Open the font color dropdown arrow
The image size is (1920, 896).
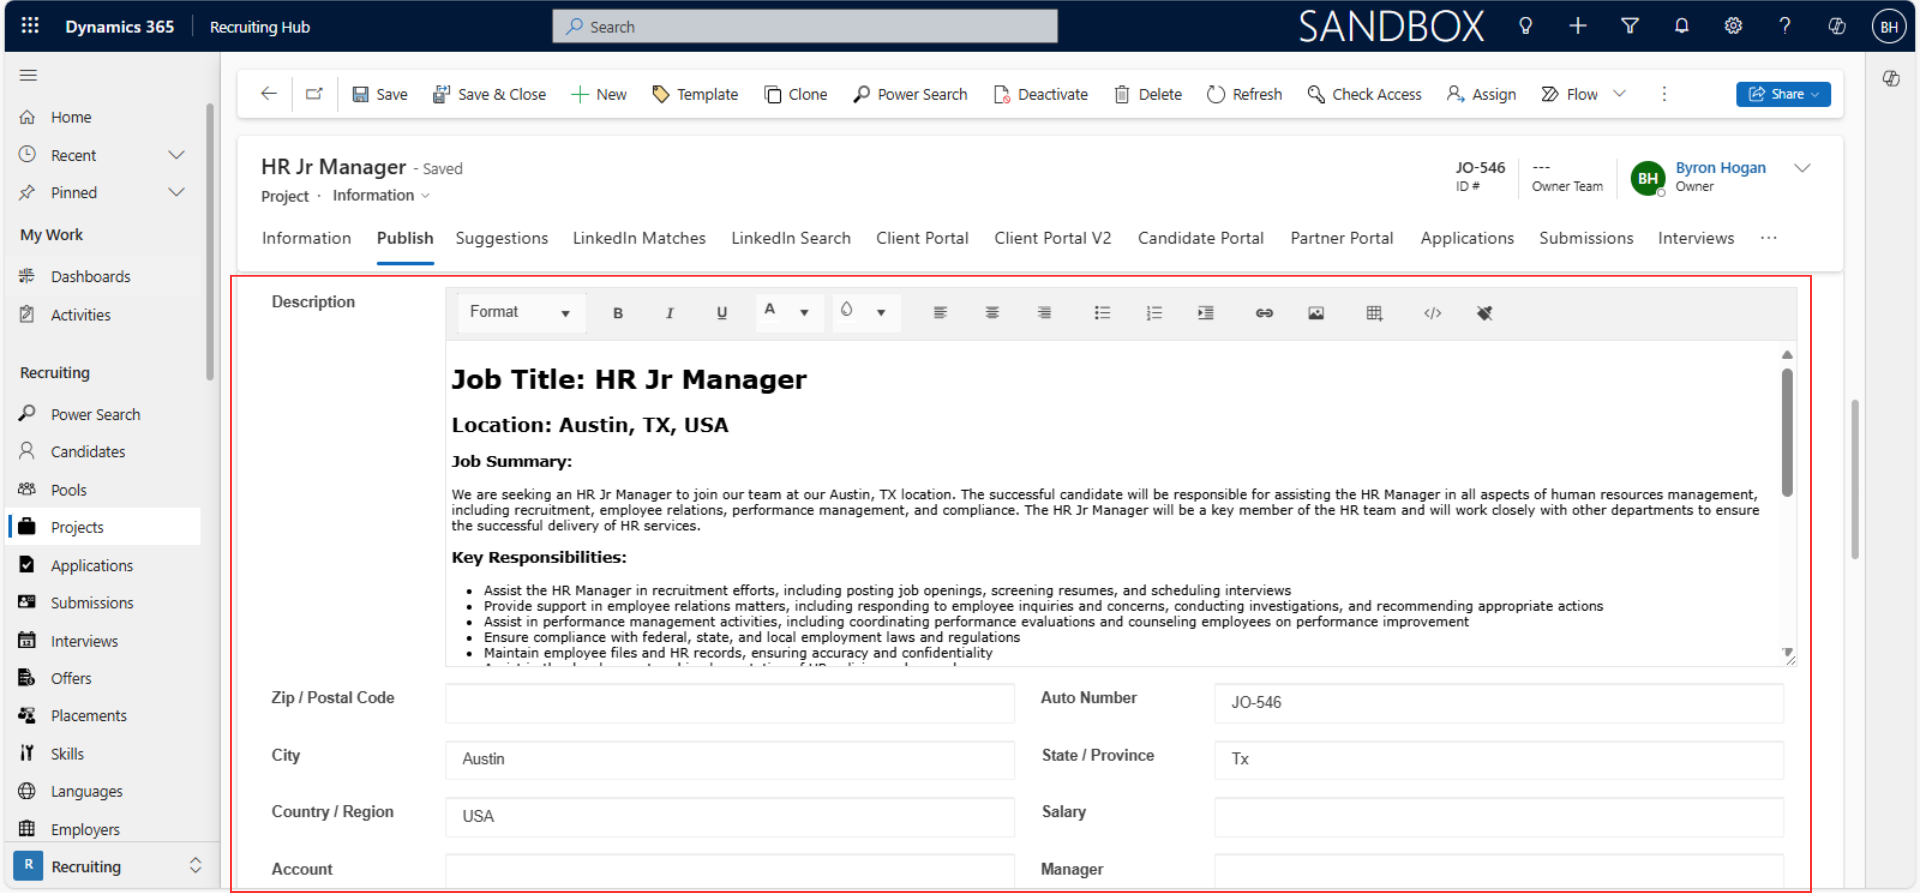[804, 313]
